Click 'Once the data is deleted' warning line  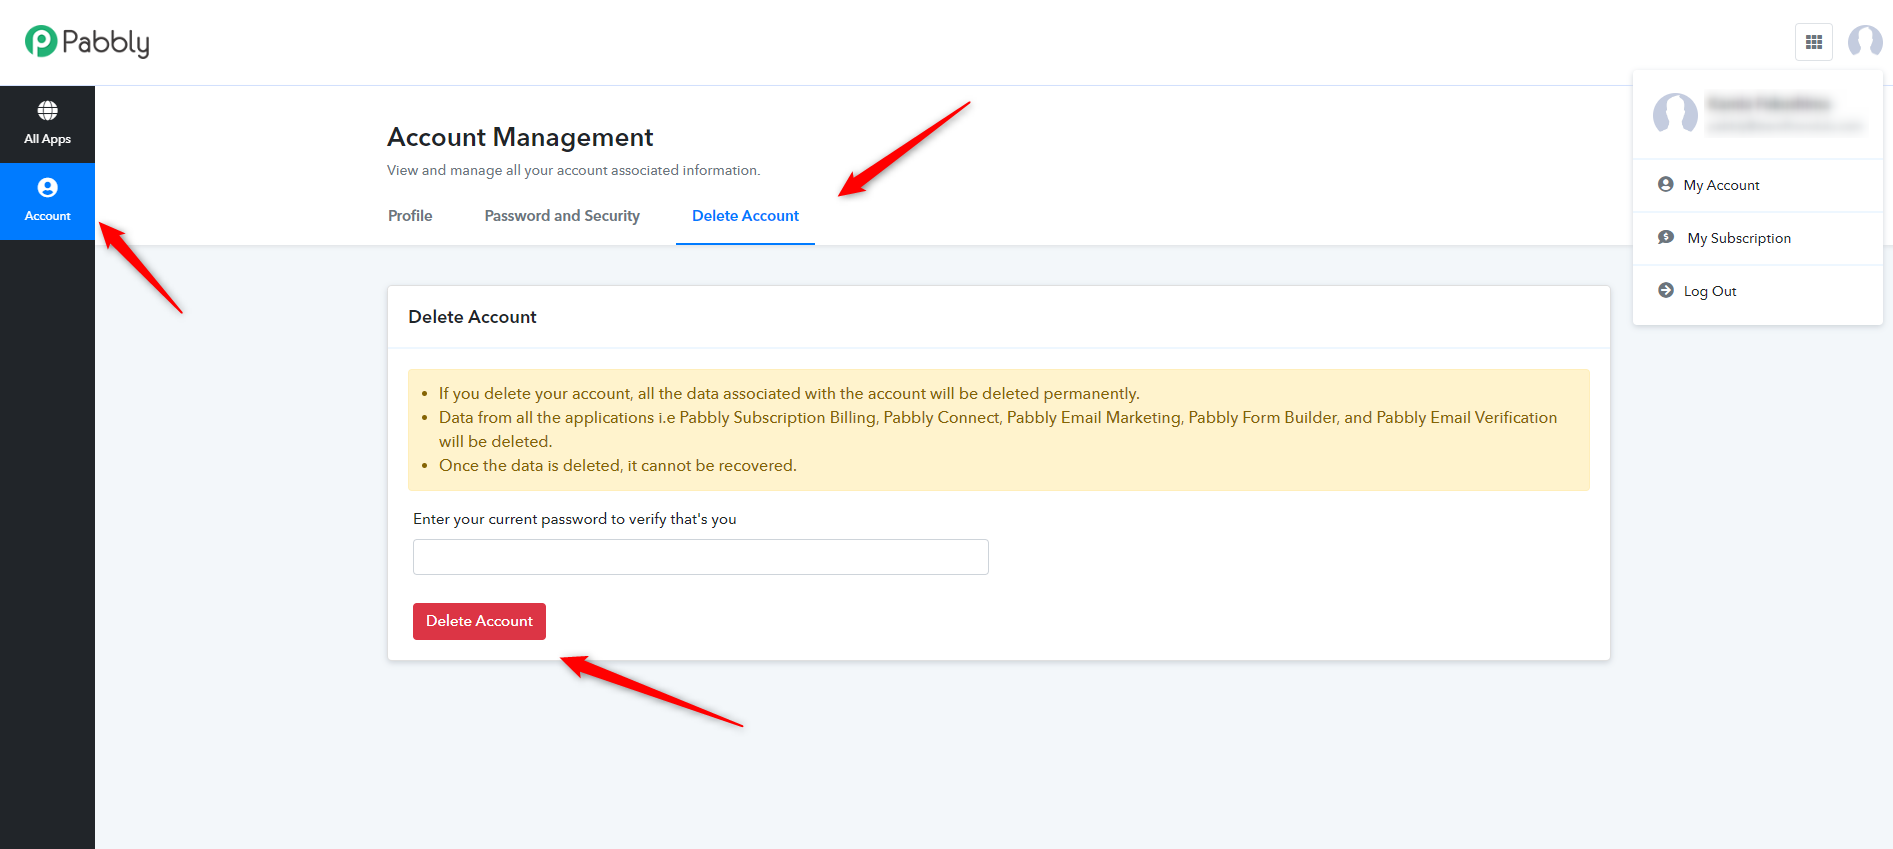pos(618,466)
